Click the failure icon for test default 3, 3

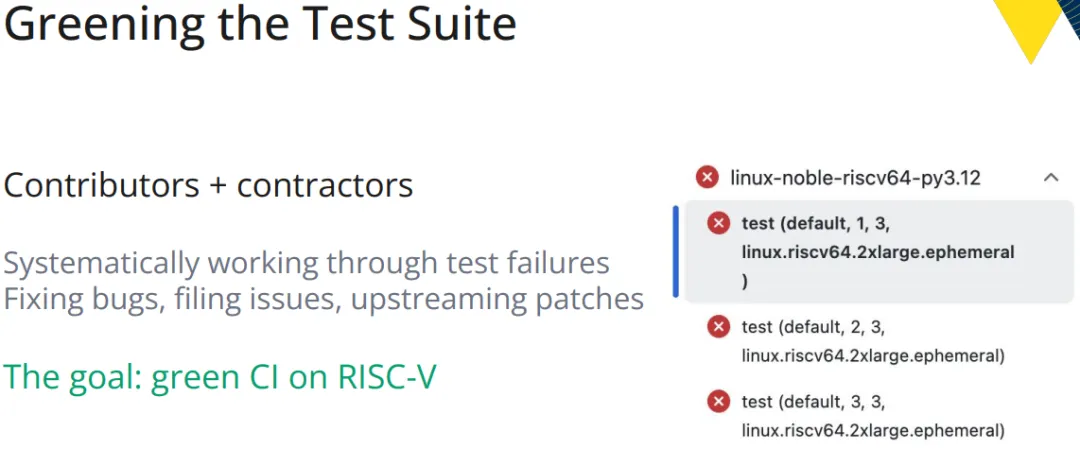[718, 401]
